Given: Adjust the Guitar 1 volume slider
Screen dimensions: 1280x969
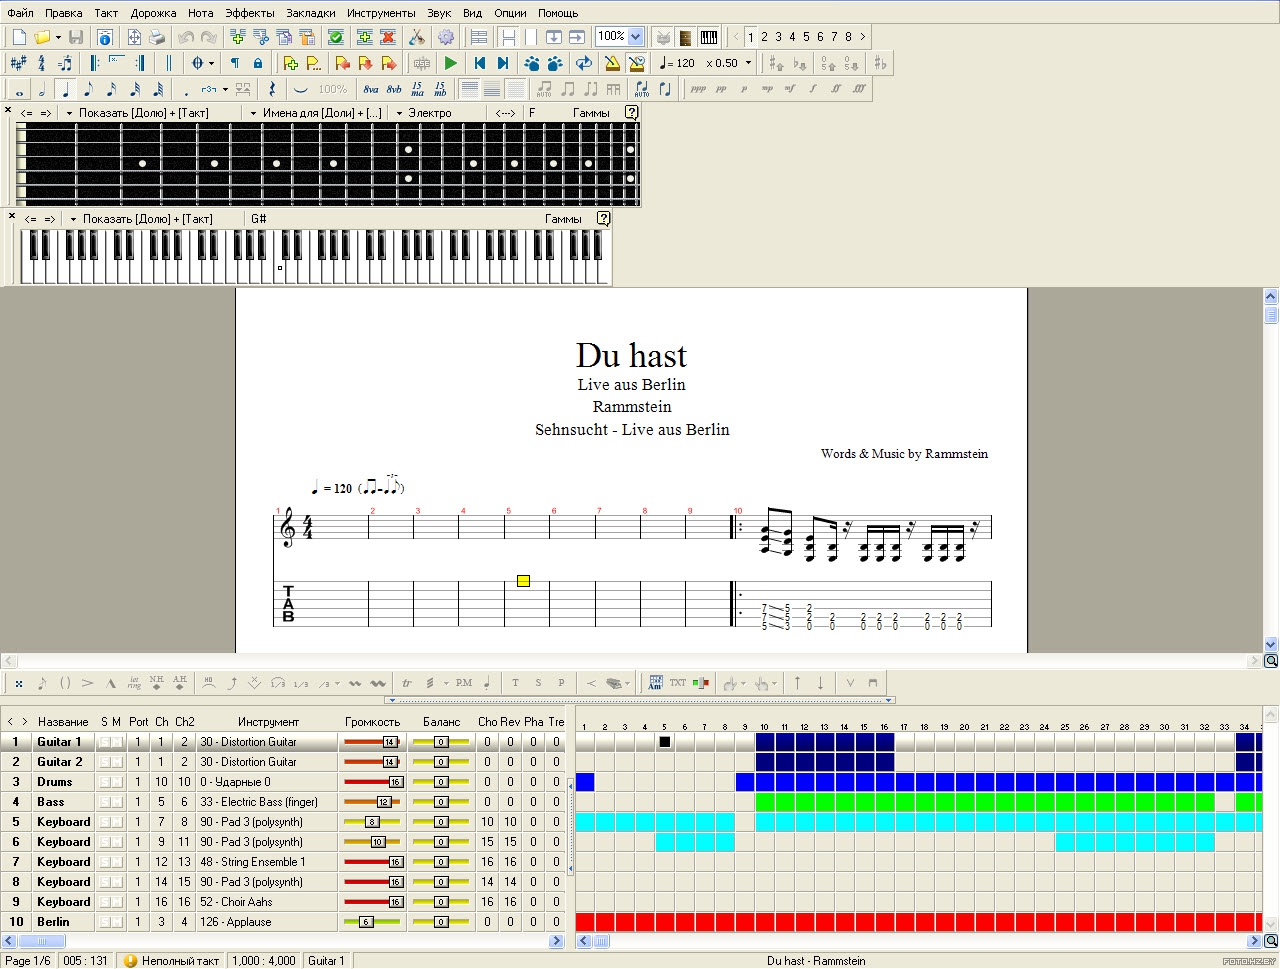Looking at the screenshot, I should 372,742.
